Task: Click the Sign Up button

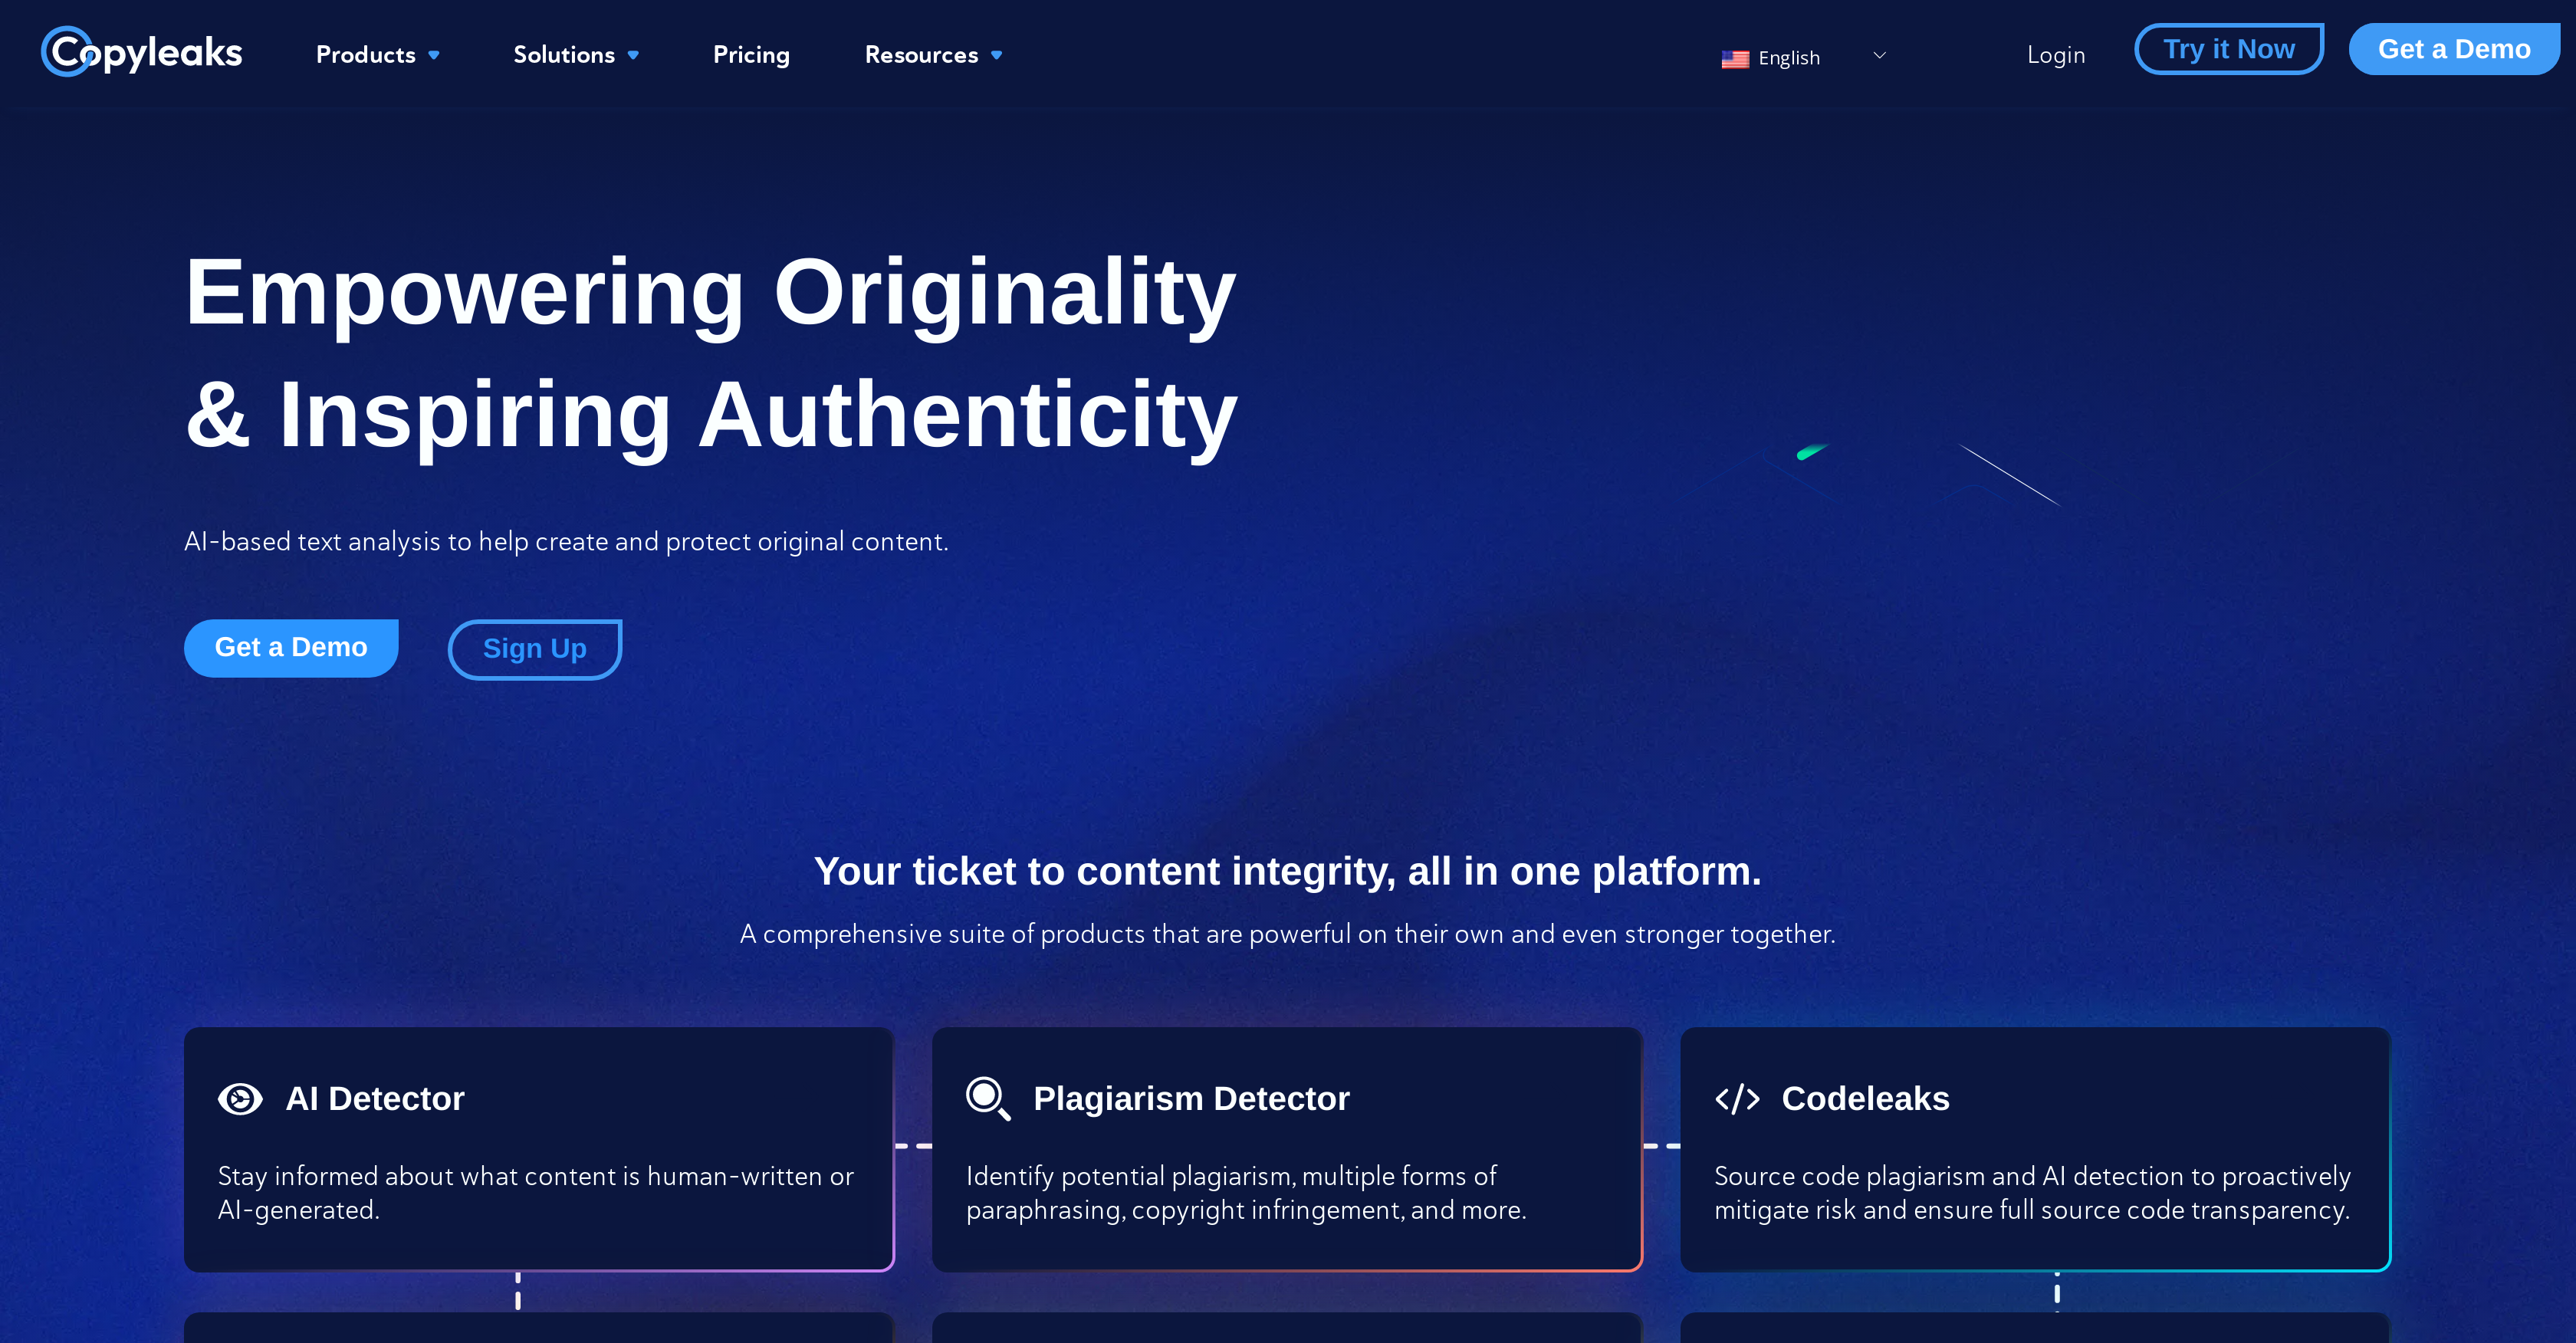Action: point(534,646)
